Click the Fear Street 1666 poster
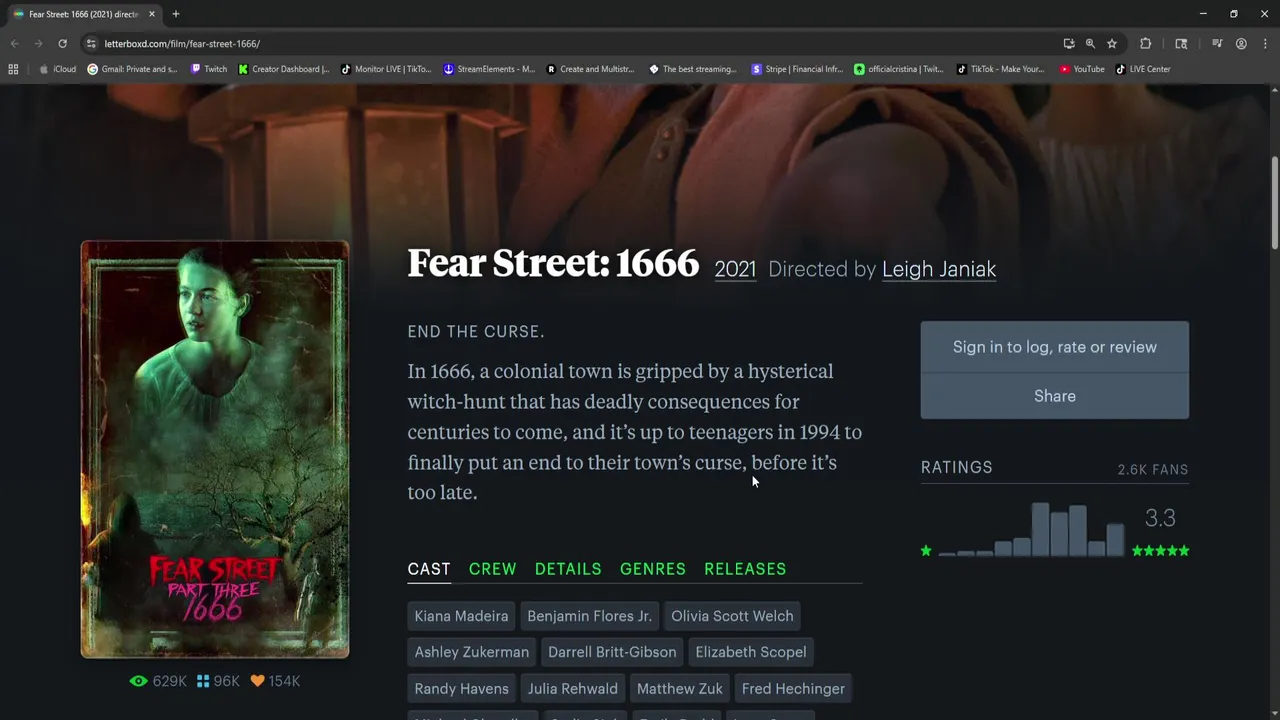 click(x=215, y=449)
